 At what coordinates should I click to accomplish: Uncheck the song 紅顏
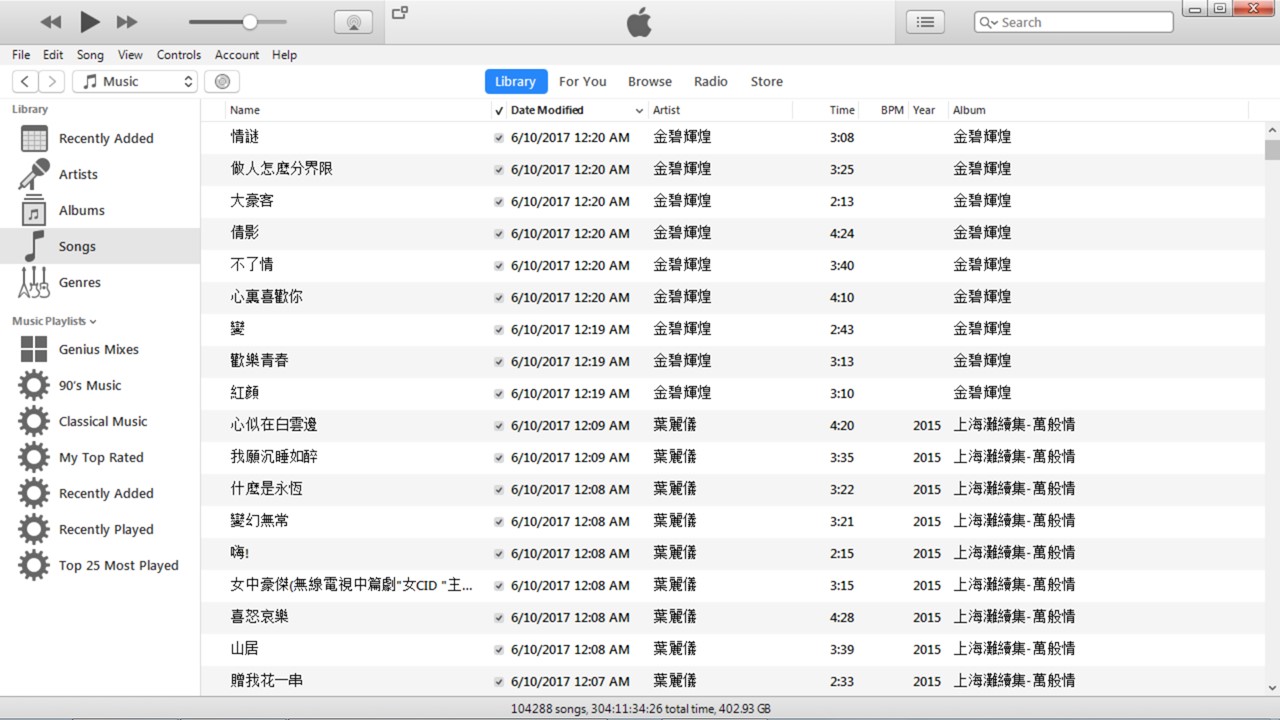499,394
